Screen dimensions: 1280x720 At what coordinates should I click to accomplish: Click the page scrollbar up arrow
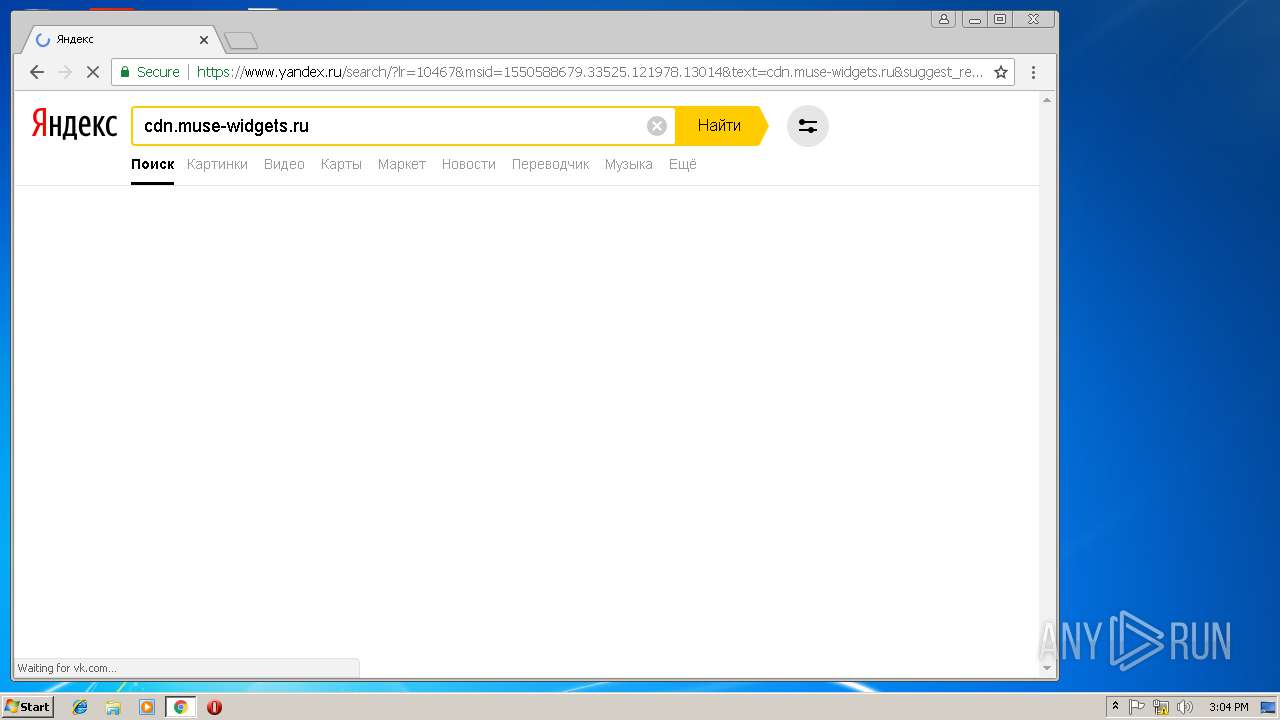pos(1047,100)
